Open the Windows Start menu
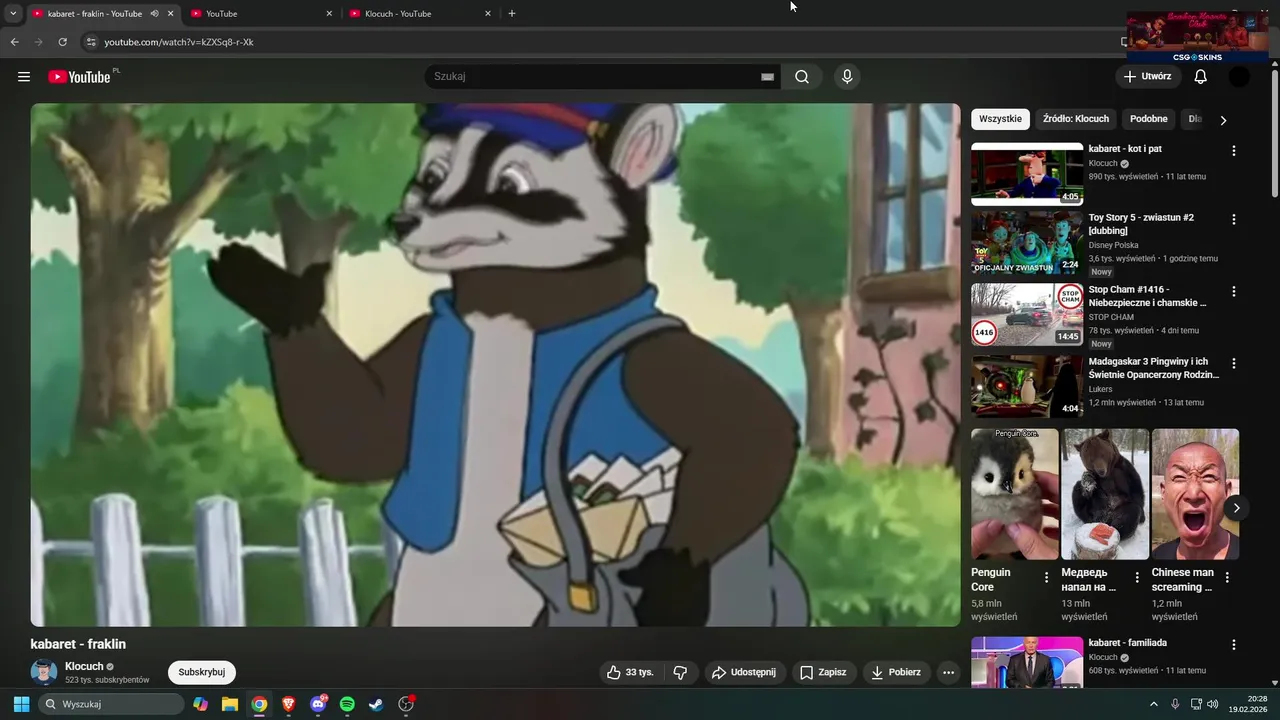 21,704
